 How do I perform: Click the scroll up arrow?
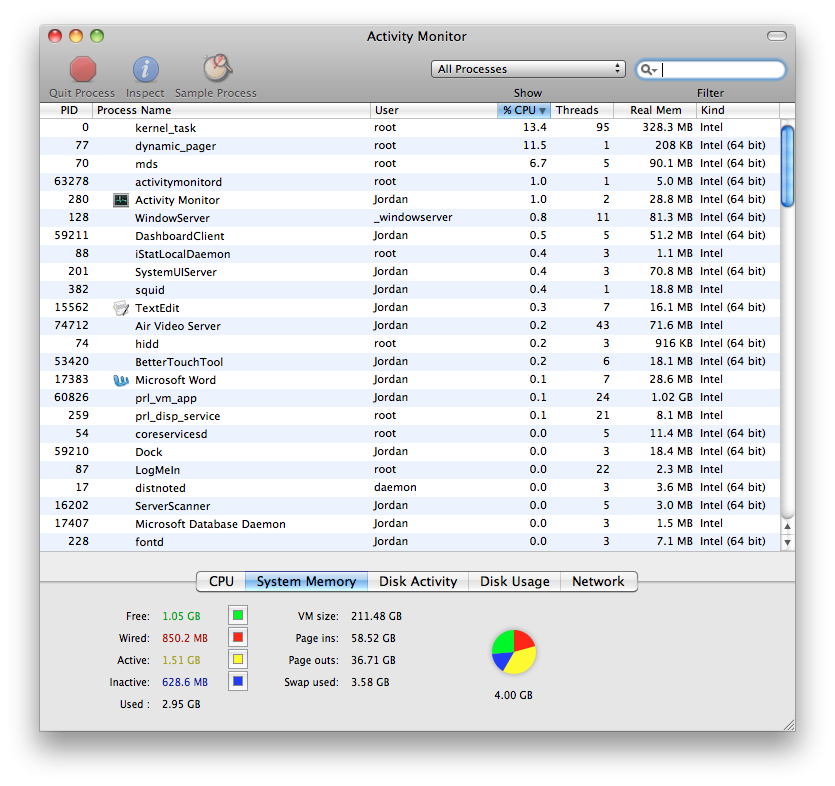click(x=787, y=526)
